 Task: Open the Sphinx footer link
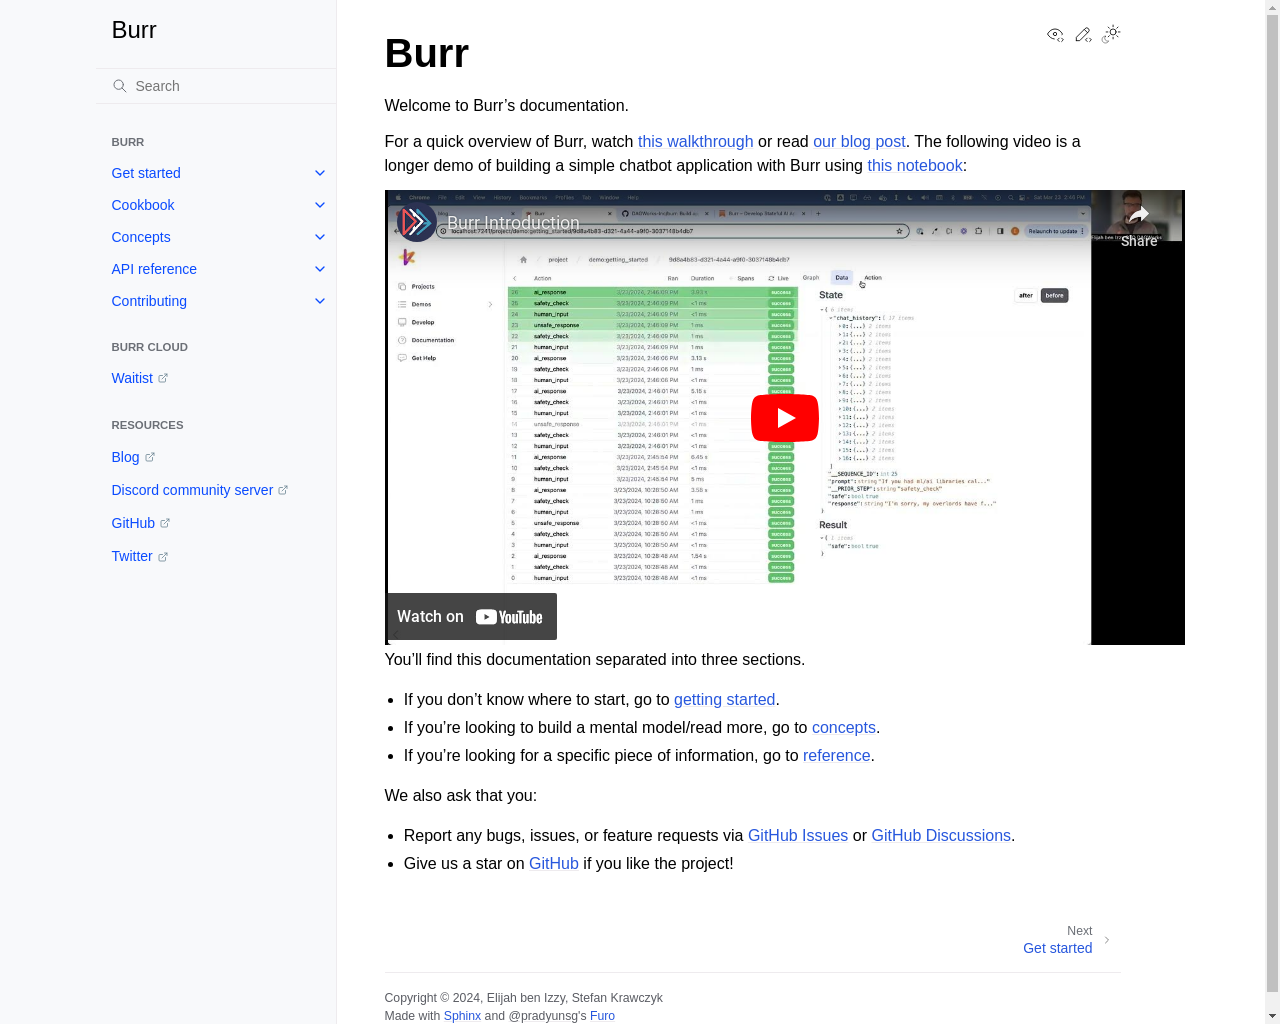pyautogui.click(x=462, y=1016)
